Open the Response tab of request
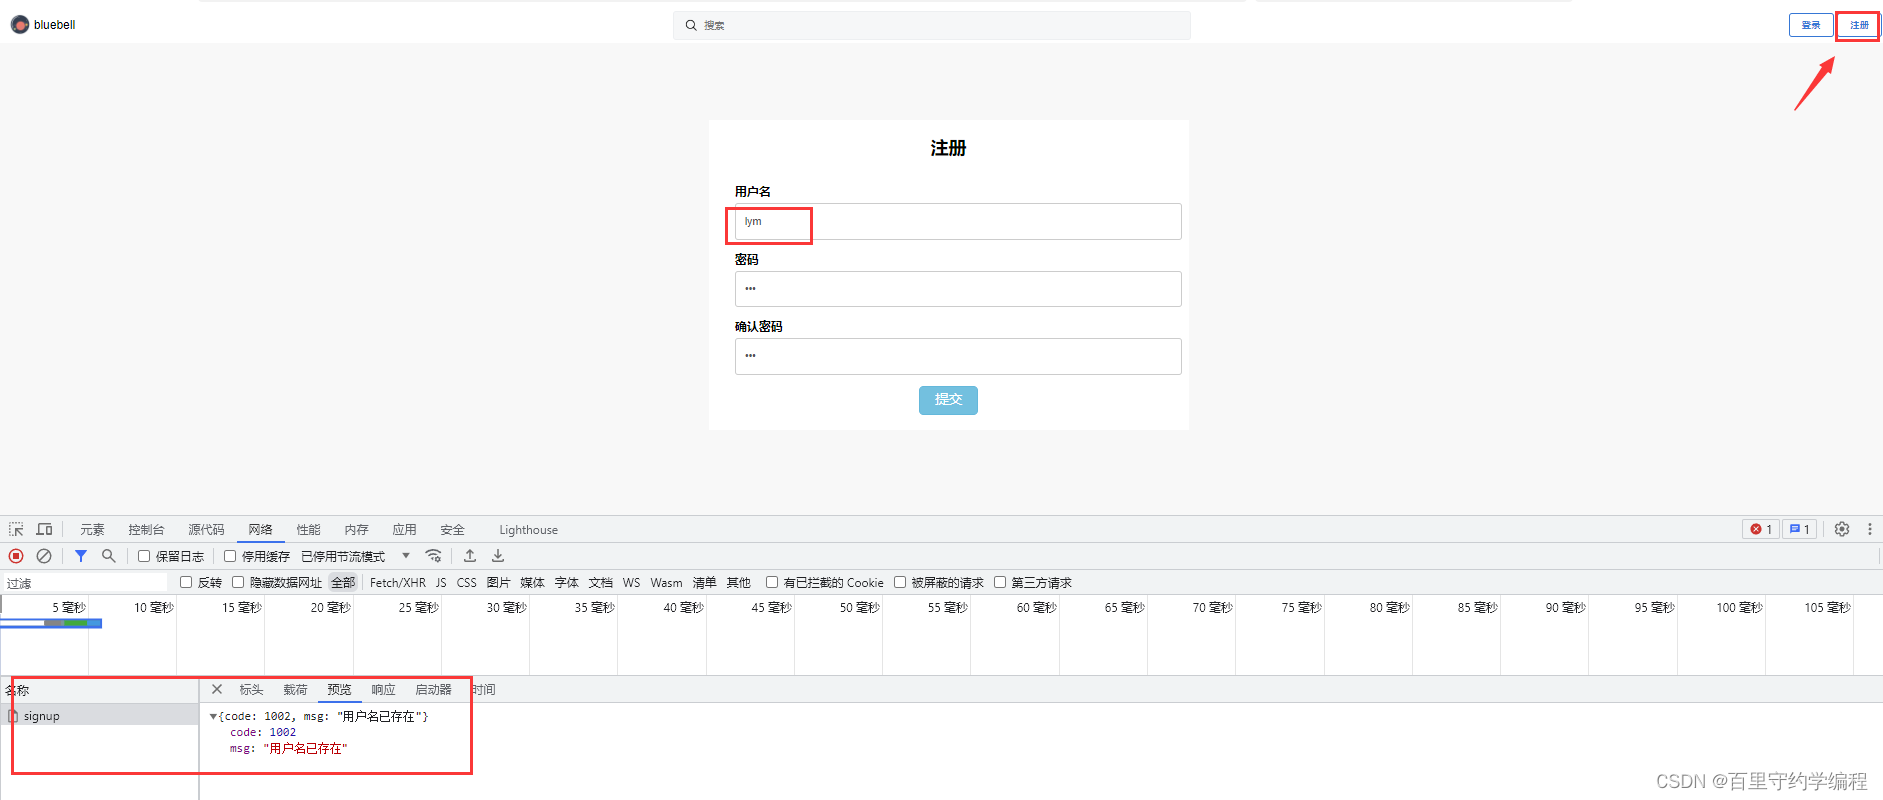 coord(383,690)
